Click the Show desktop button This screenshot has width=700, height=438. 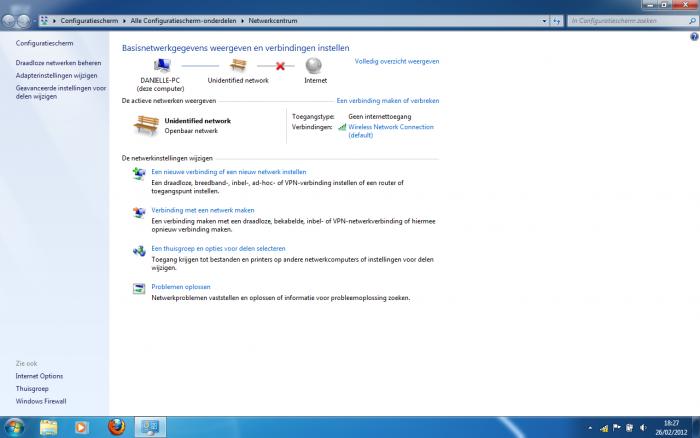696,427
